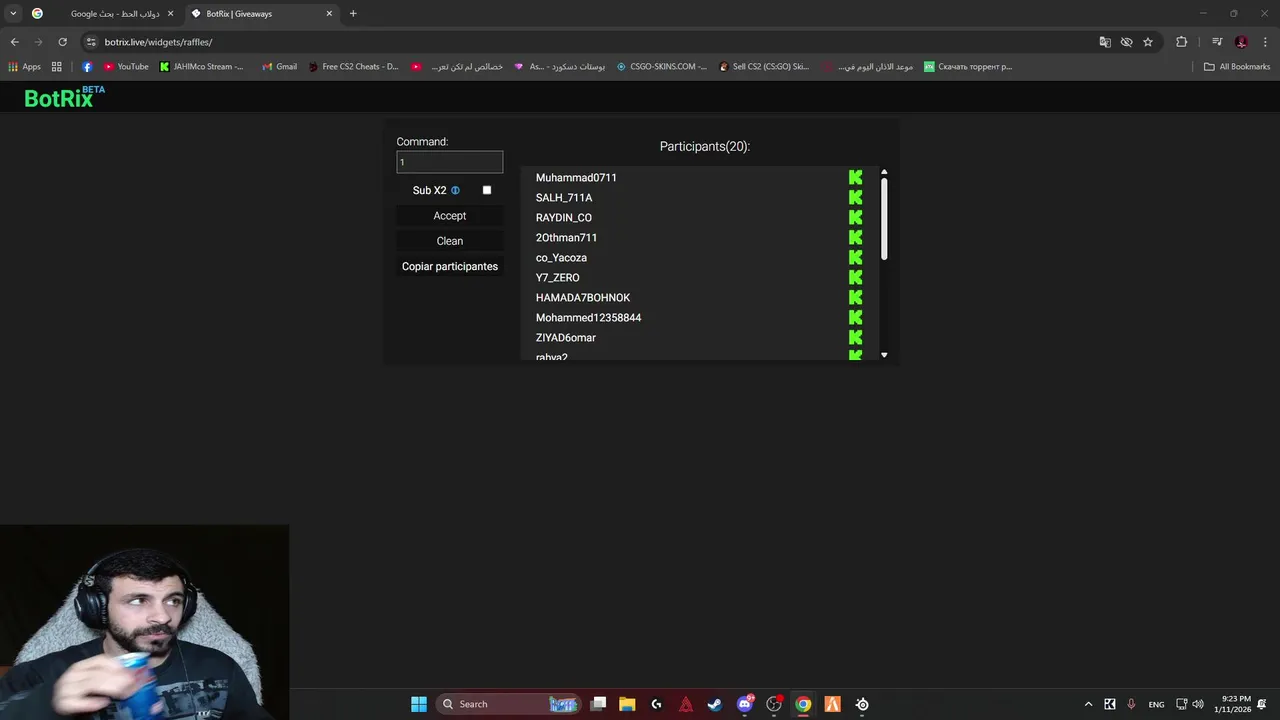This screenshot has width=1280, height=720.
Task: Bookmark this page with star icon
Action: pyautogui.click(x=1148, y=42)
